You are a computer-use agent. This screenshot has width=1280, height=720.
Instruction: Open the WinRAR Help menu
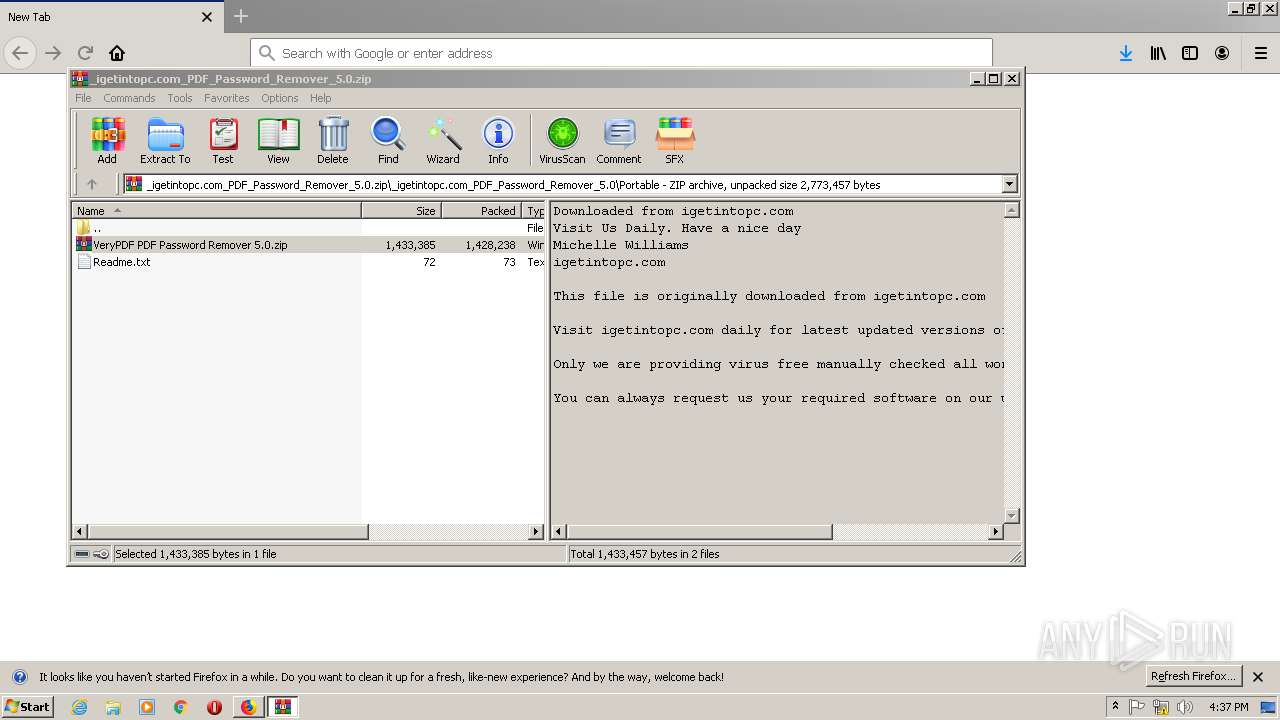(x=320, y=98)
